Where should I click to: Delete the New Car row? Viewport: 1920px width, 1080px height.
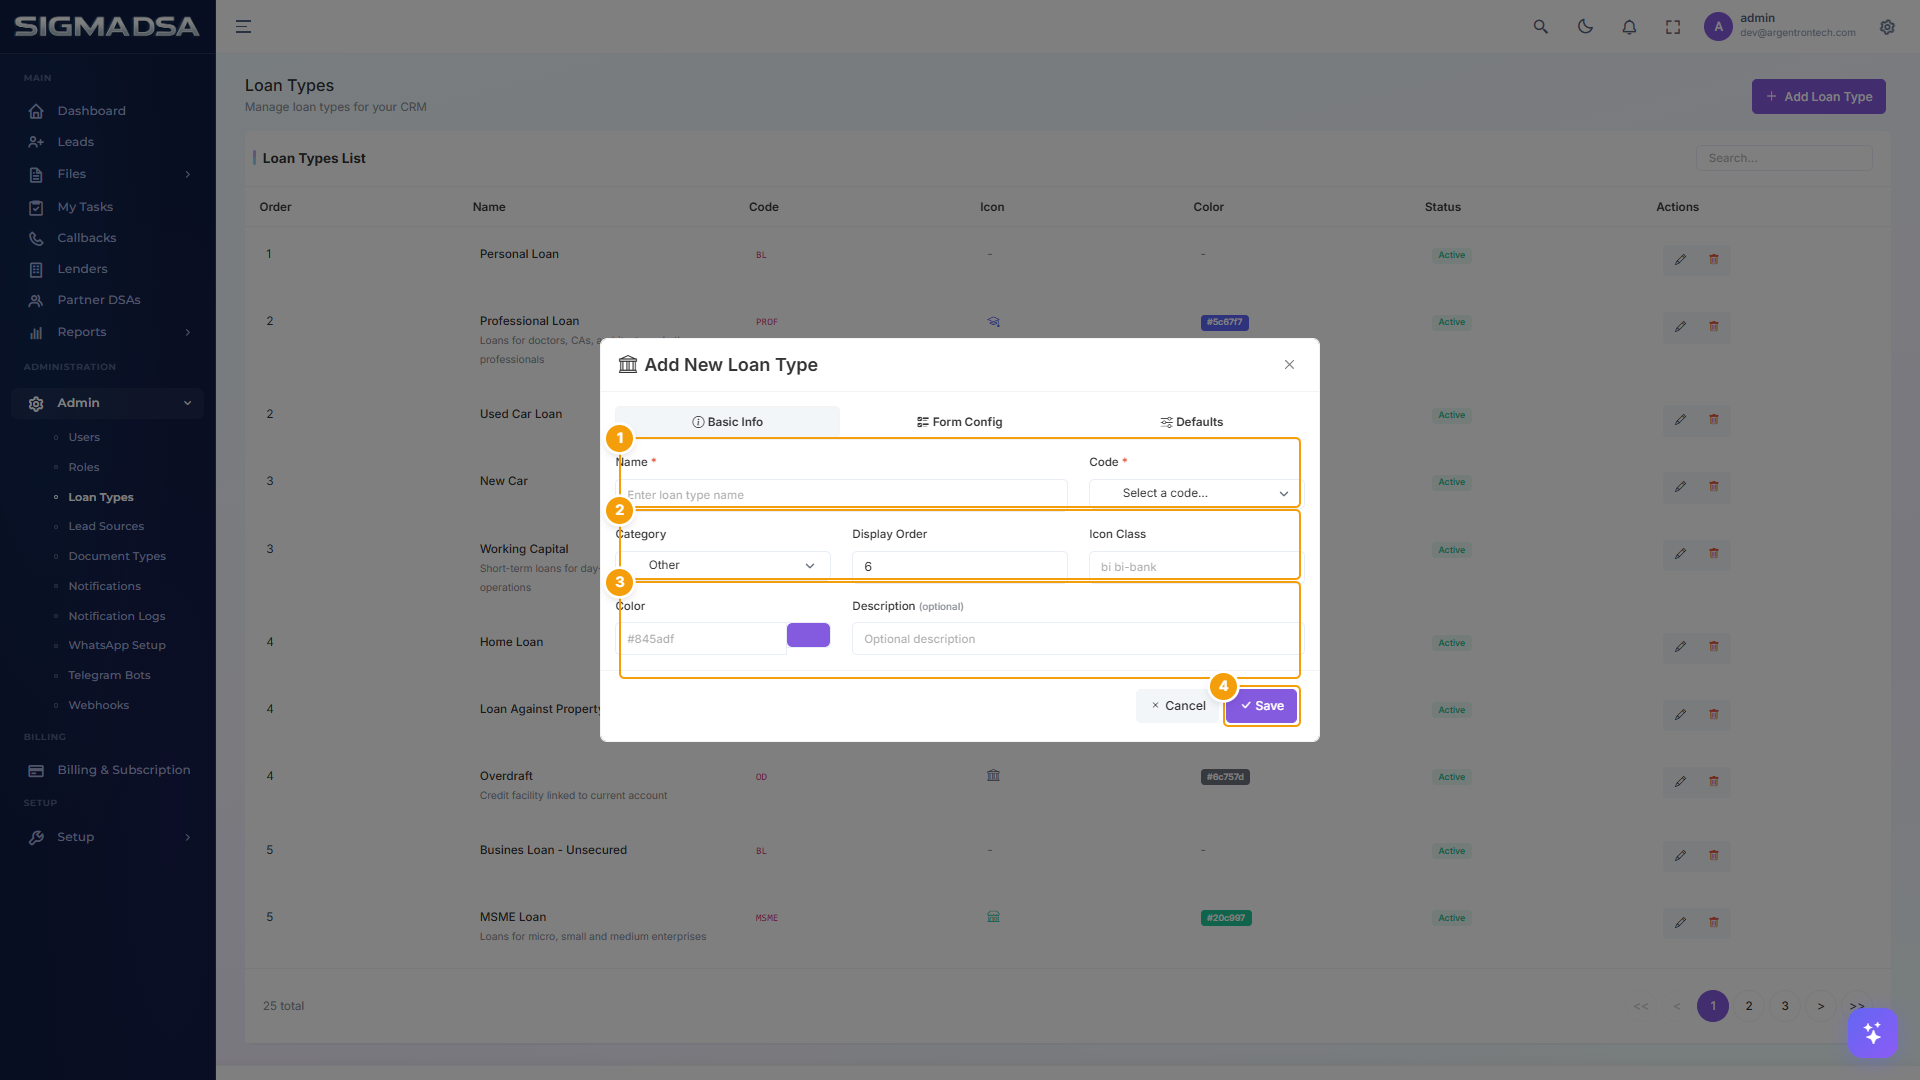point(1714,486)
